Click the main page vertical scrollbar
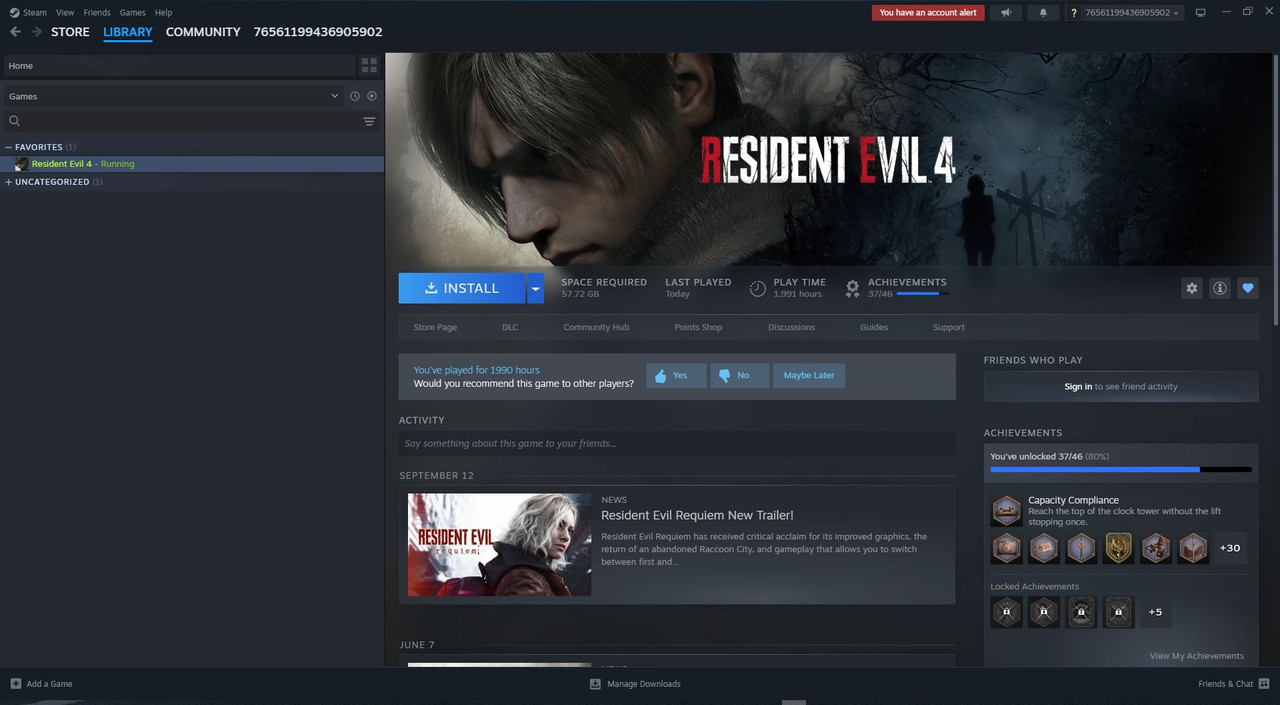 coord(1276,190)
